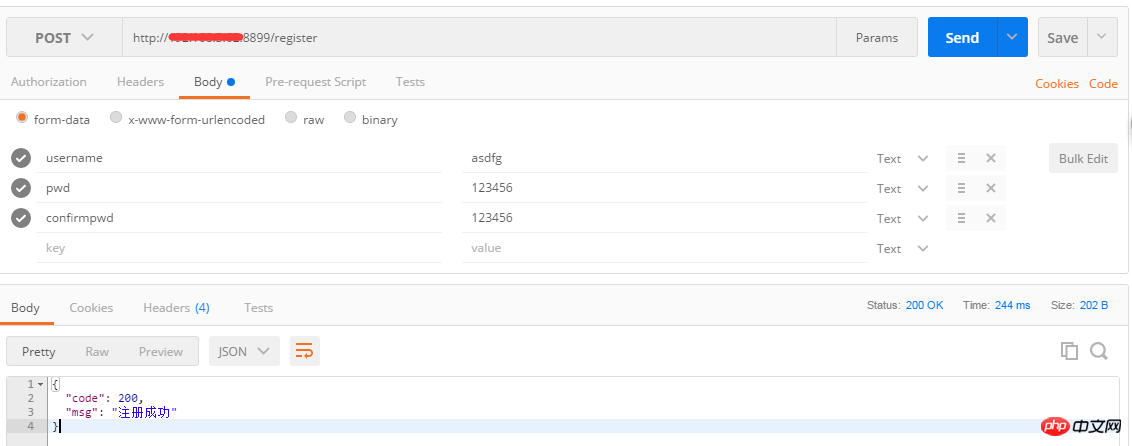Click the confirmpwd value 123456
The width and height of the screenshot is (1132, 446).
664,218
